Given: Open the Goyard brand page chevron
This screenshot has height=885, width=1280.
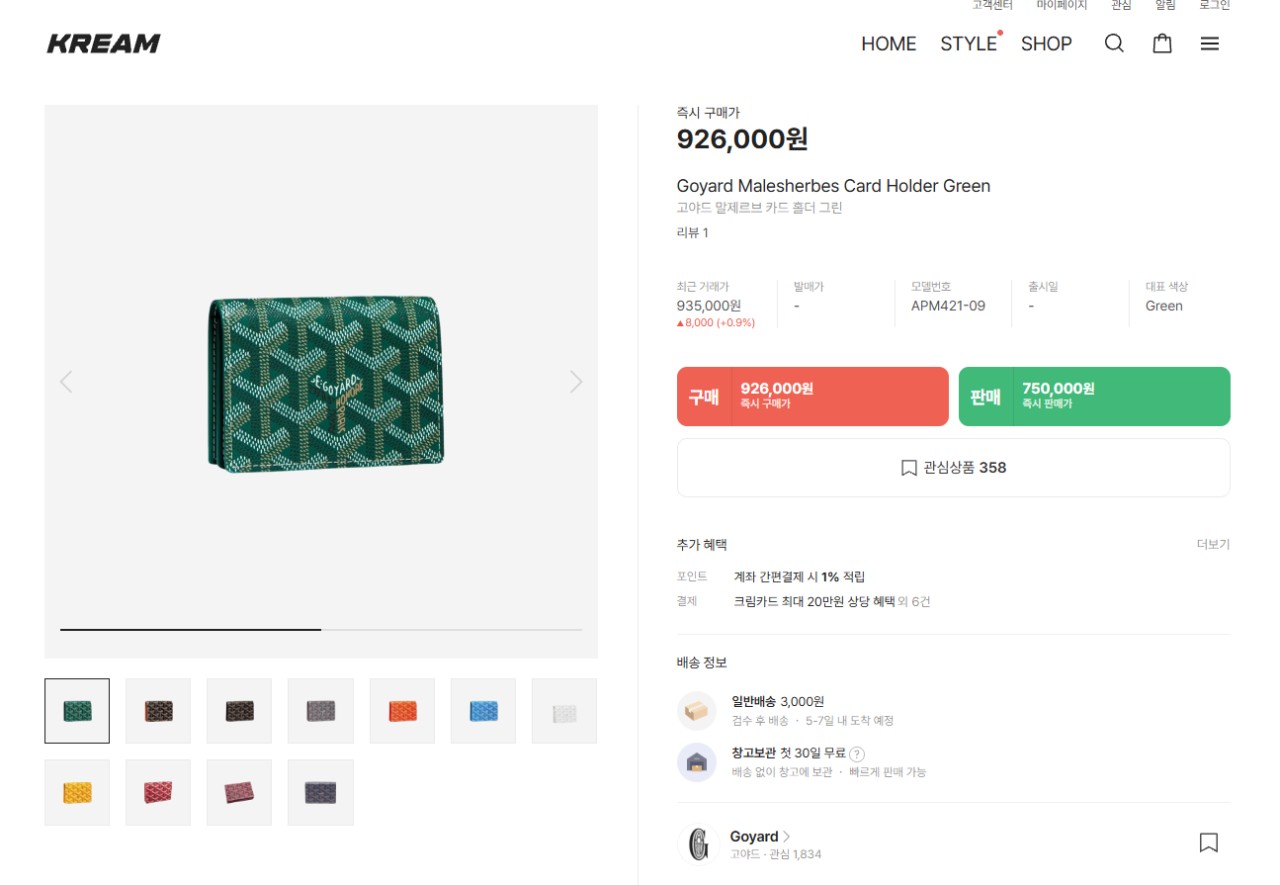Looking at the screenshot, I should click(x=787, y=836).
